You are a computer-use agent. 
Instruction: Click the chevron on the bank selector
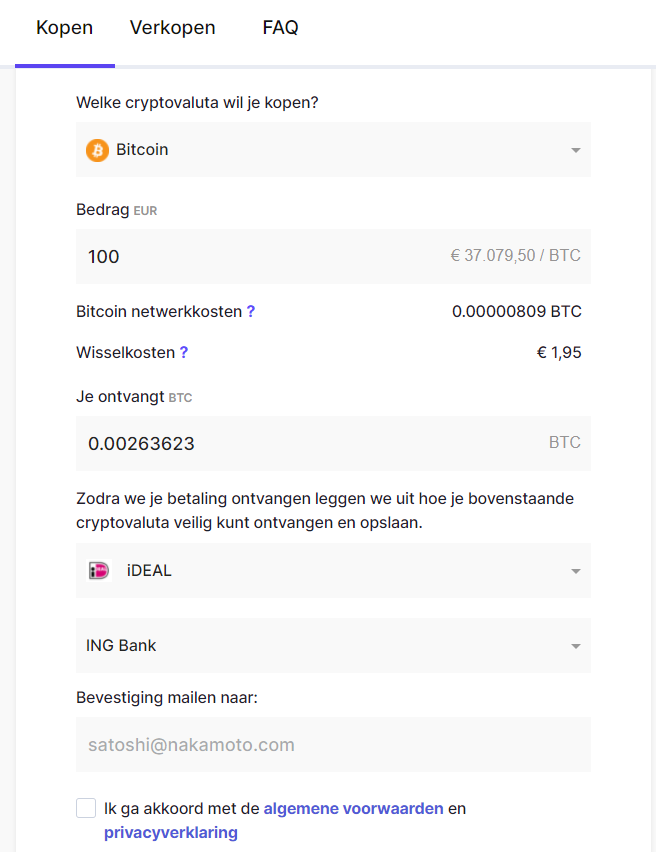(575, 645)
